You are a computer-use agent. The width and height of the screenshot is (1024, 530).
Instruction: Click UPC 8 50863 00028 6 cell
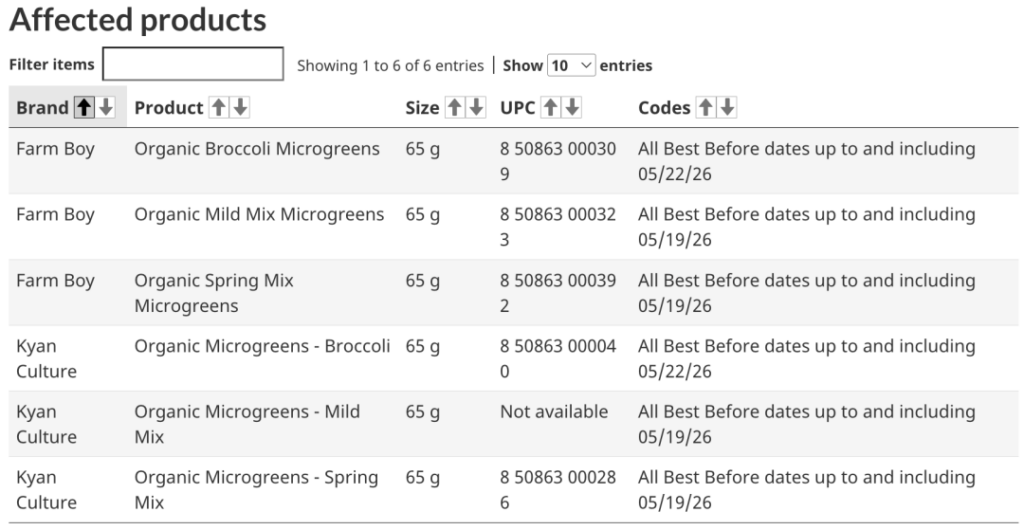[x=558, y=490]
